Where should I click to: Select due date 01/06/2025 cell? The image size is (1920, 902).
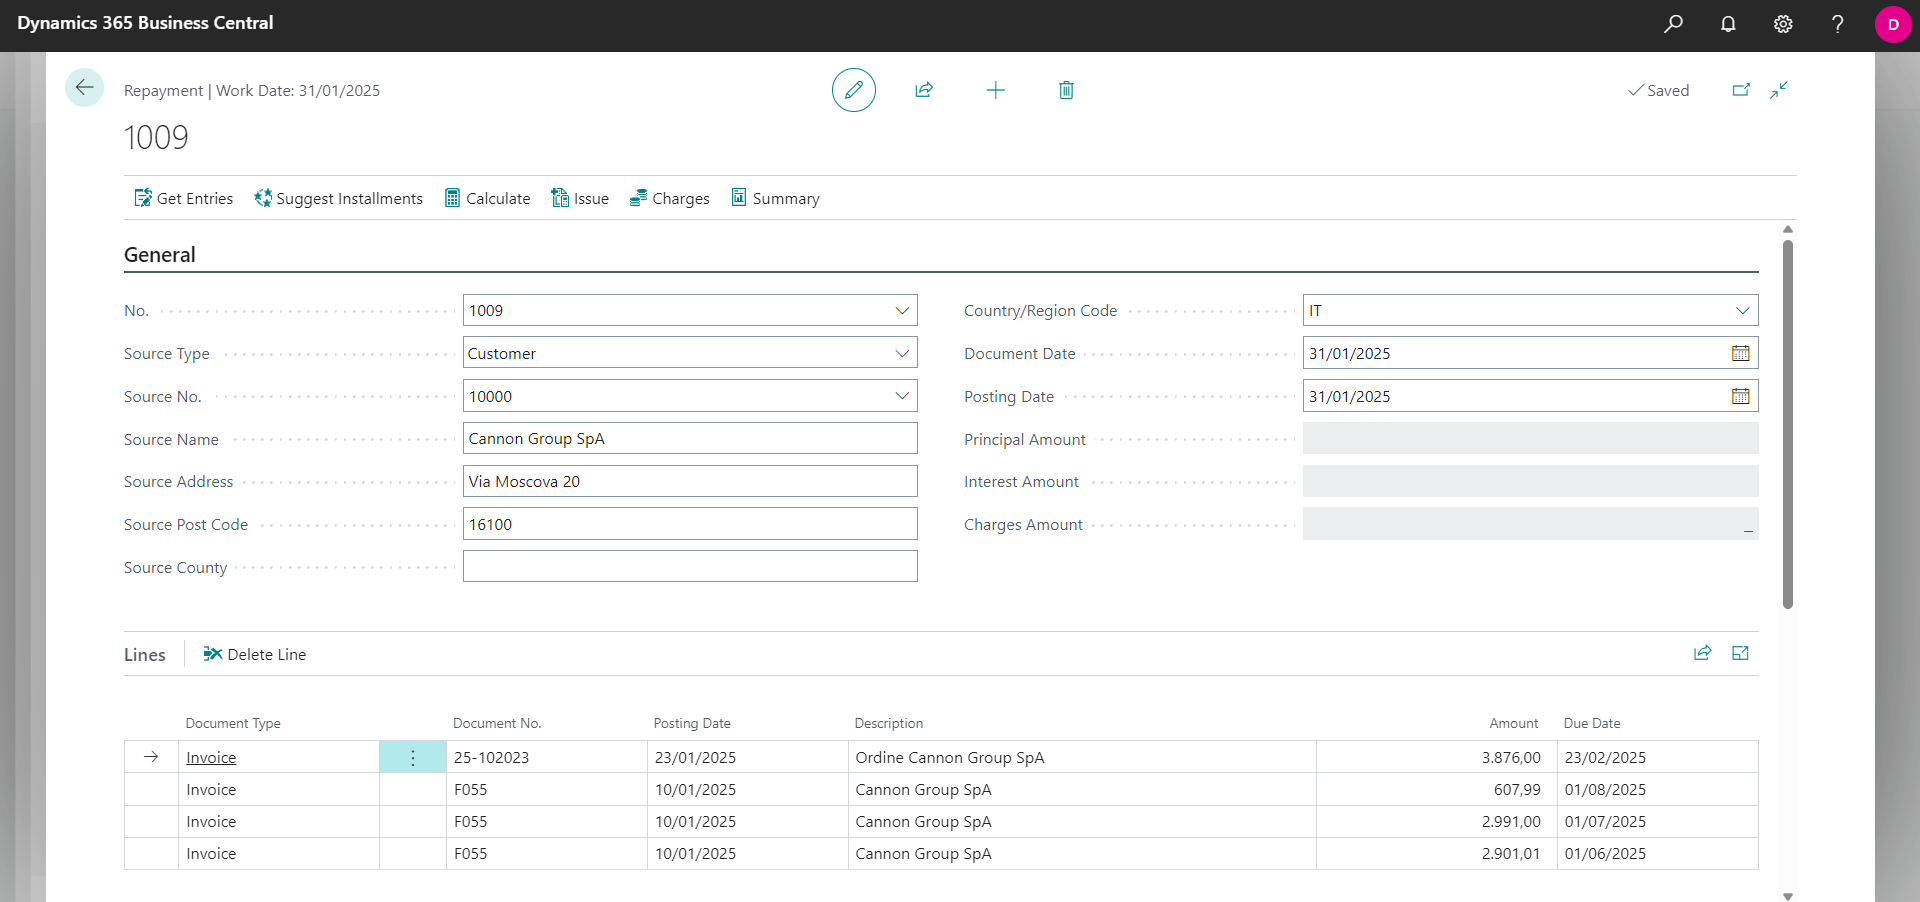pos(1658,853)
